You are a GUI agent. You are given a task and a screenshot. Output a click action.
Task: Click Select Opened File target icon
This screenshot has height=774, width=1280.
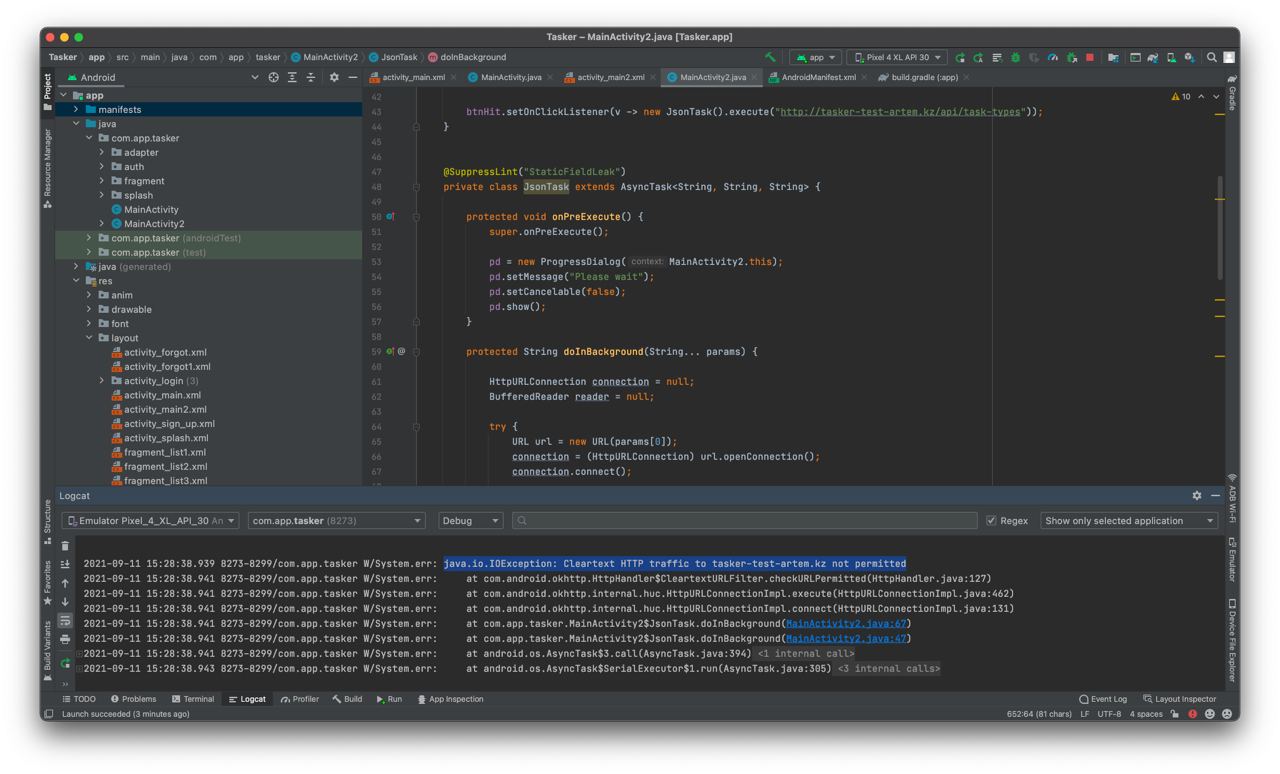point(273,77)
